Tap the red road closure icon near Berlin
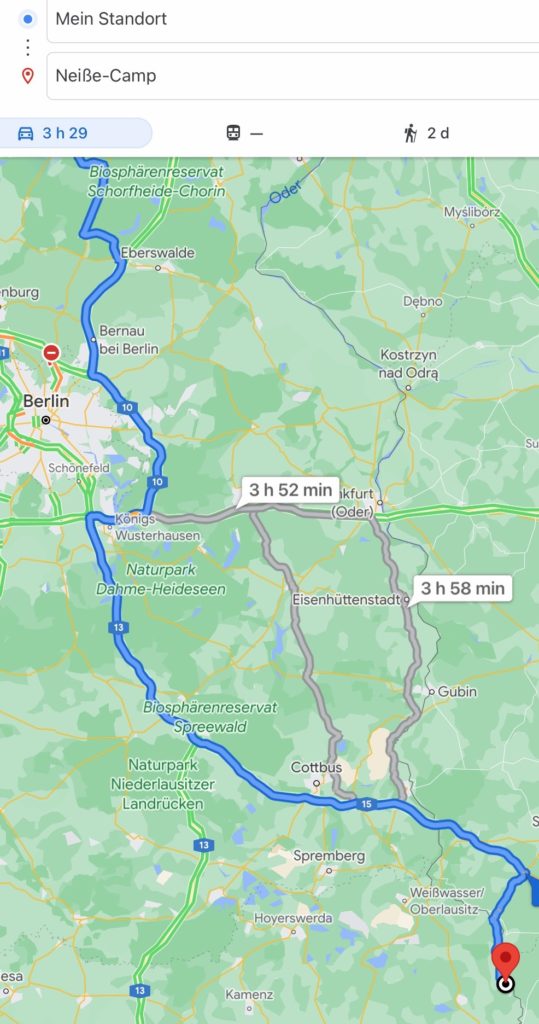The width and height of the screenshot is (539, 1024). point(51,353)
